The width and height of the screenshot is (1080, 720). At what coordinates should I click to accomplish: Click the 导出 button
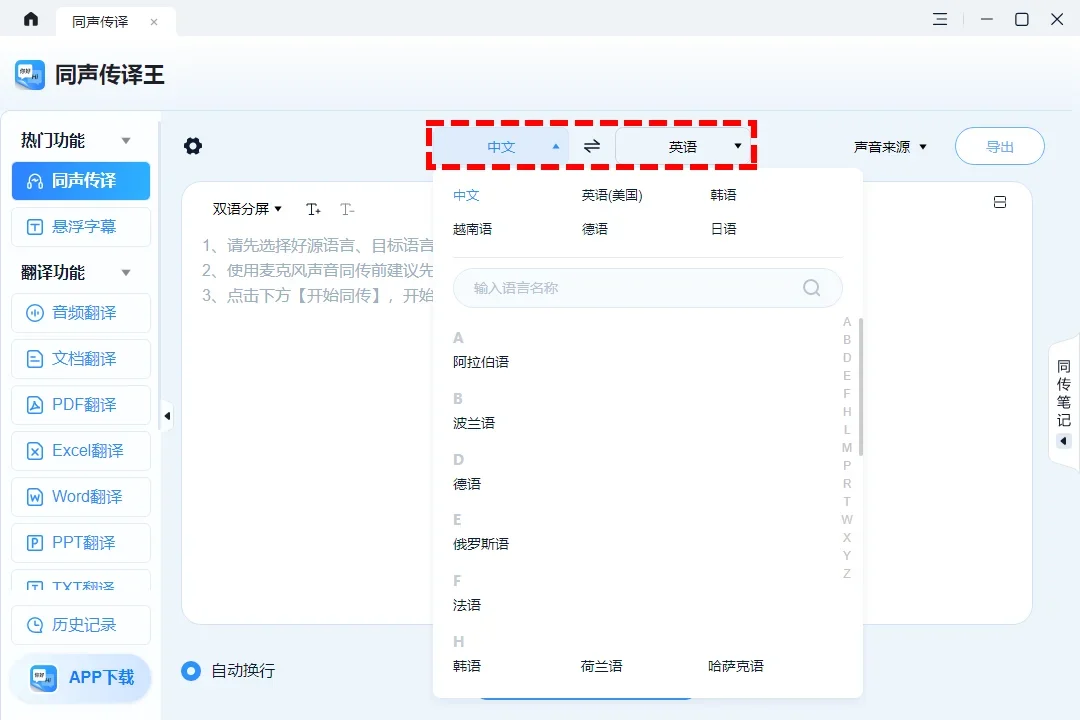(999, 146)
